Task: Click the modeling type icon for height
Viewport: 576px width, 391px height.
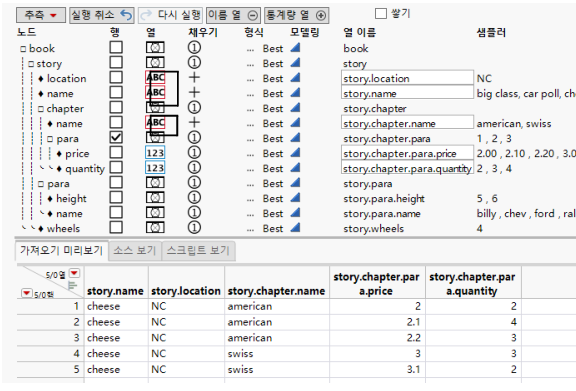Action: click(295, 198)
